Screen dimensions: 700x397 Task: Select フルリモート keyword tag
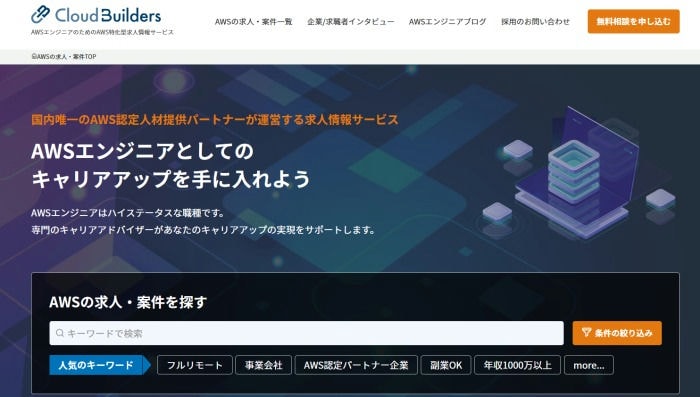point(195,365)
